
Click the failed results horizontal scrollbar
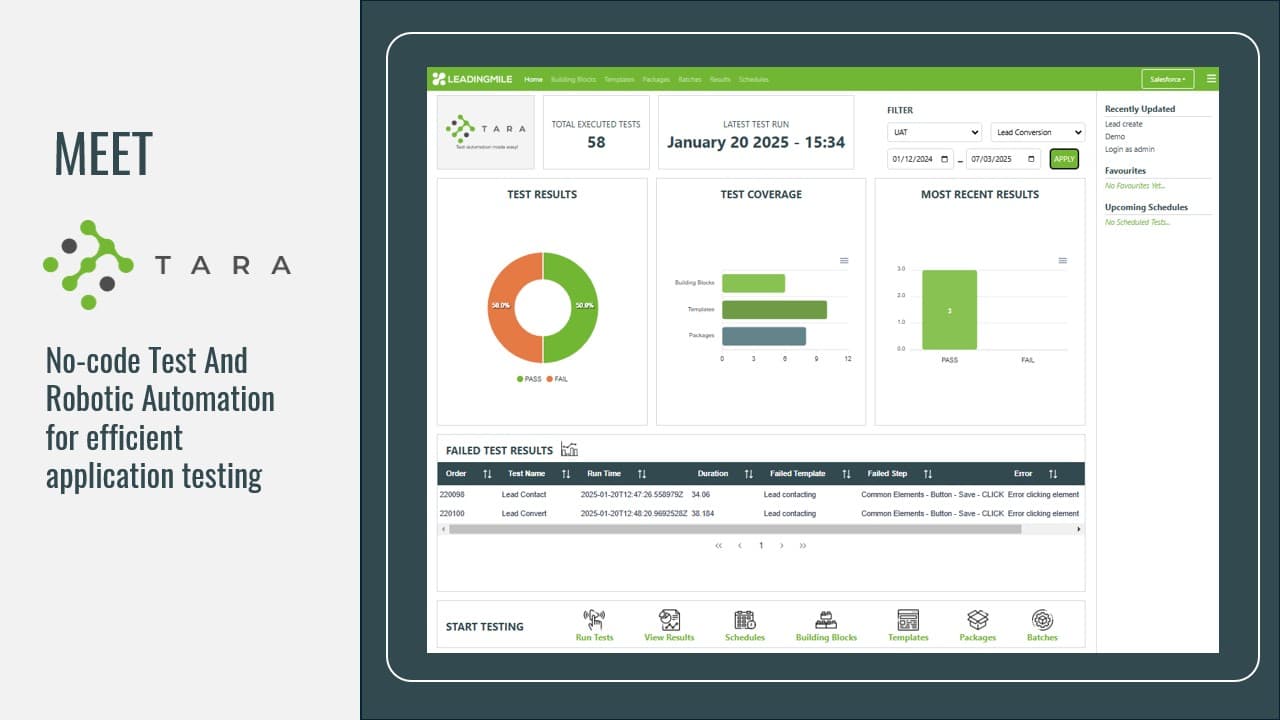[735, 529]
